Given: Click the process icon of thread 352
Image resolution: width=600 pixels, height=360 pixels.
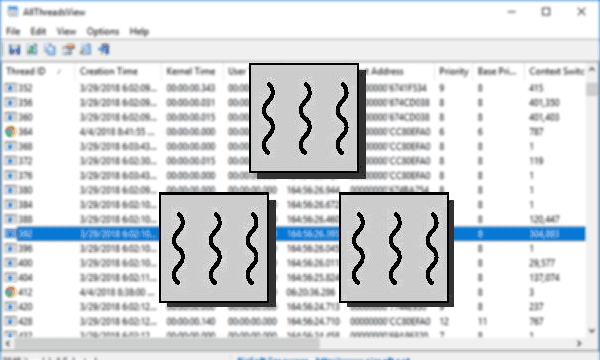Looking at the screenshot, I should pyautogui.click(x=11, y=88).
